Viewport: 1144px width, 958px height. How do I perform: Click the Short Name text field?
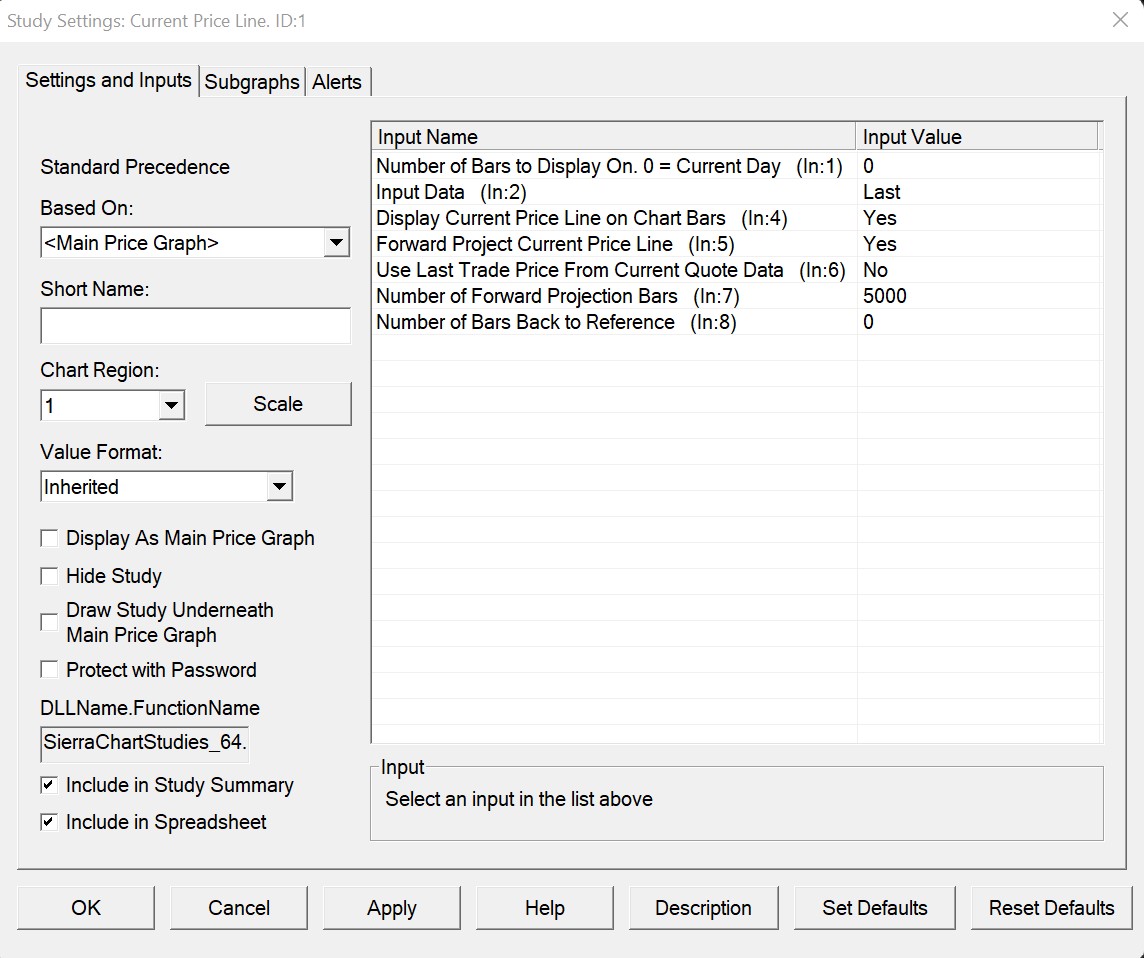click(x=195, y=326)
